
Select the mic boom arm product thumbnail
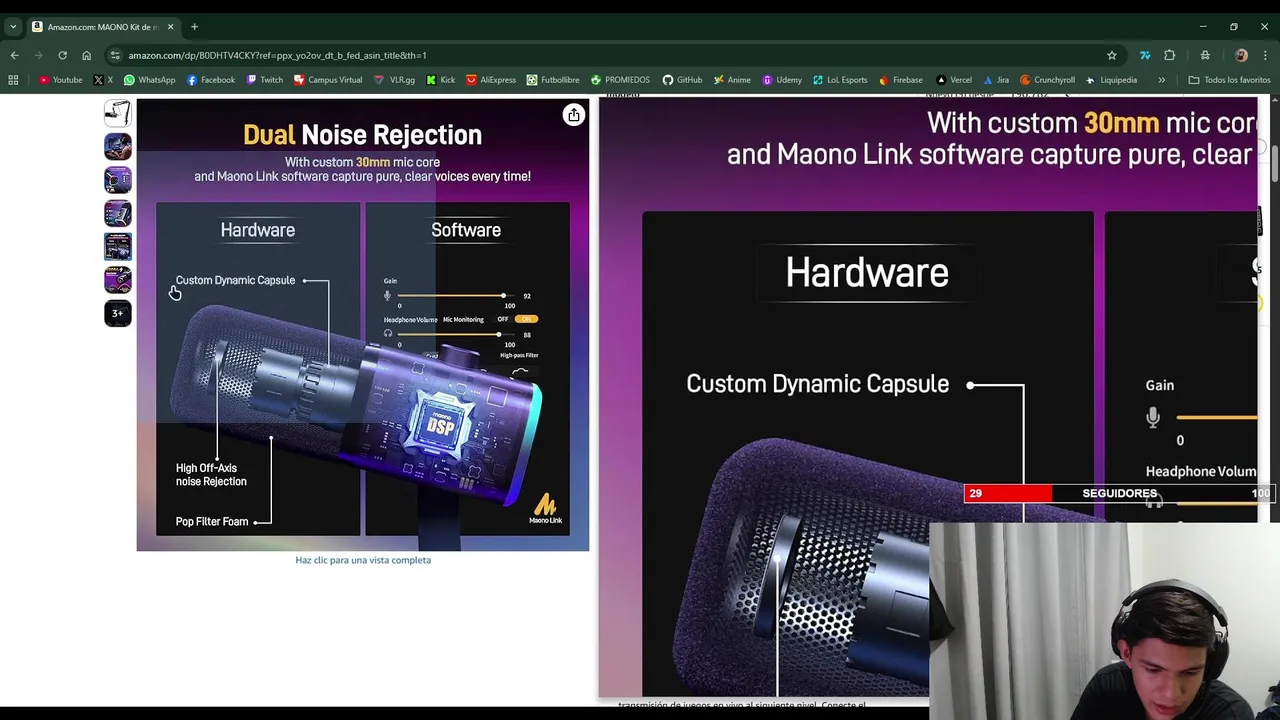[x=118, y=113]
